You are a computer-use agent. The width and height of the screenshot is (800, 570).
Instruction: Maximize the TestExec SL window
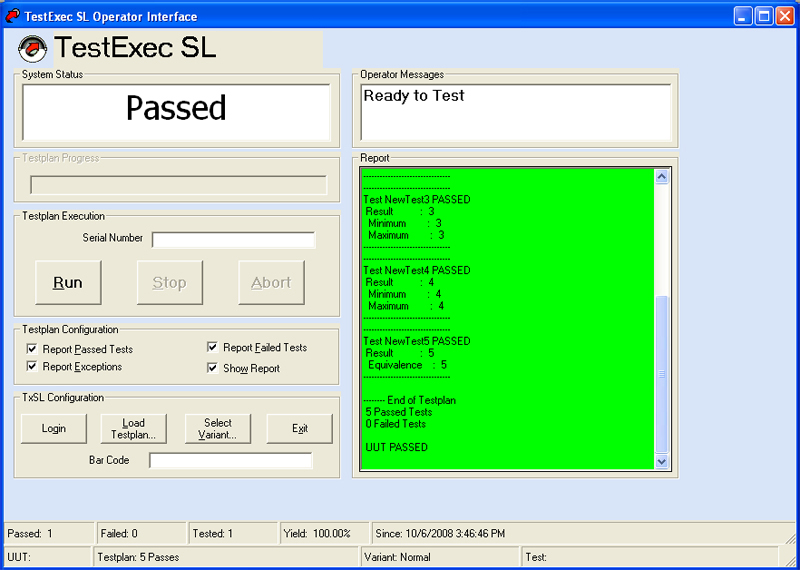(763, 16)
